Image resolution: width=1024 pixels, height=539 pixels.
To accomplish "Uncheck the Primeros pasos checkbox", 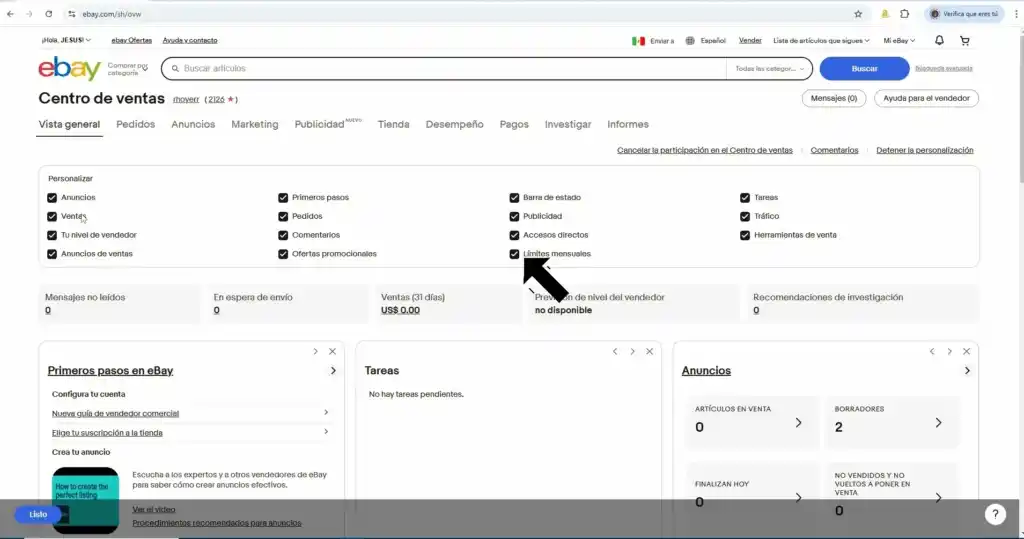I will pos(283,197).
